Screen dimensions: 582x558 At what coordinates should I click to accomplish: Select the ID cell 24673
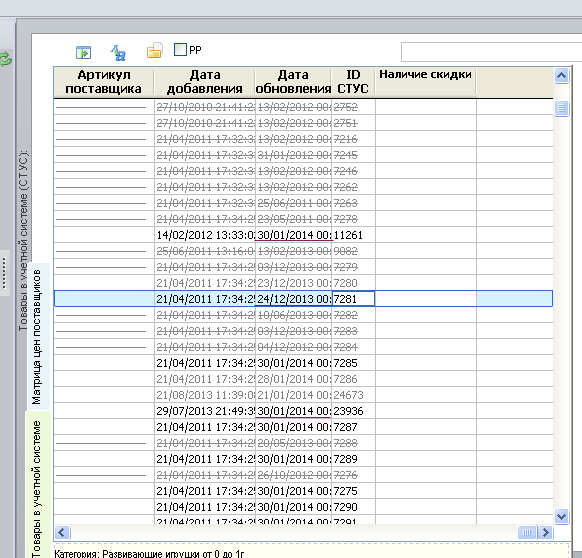coord(353,395)
